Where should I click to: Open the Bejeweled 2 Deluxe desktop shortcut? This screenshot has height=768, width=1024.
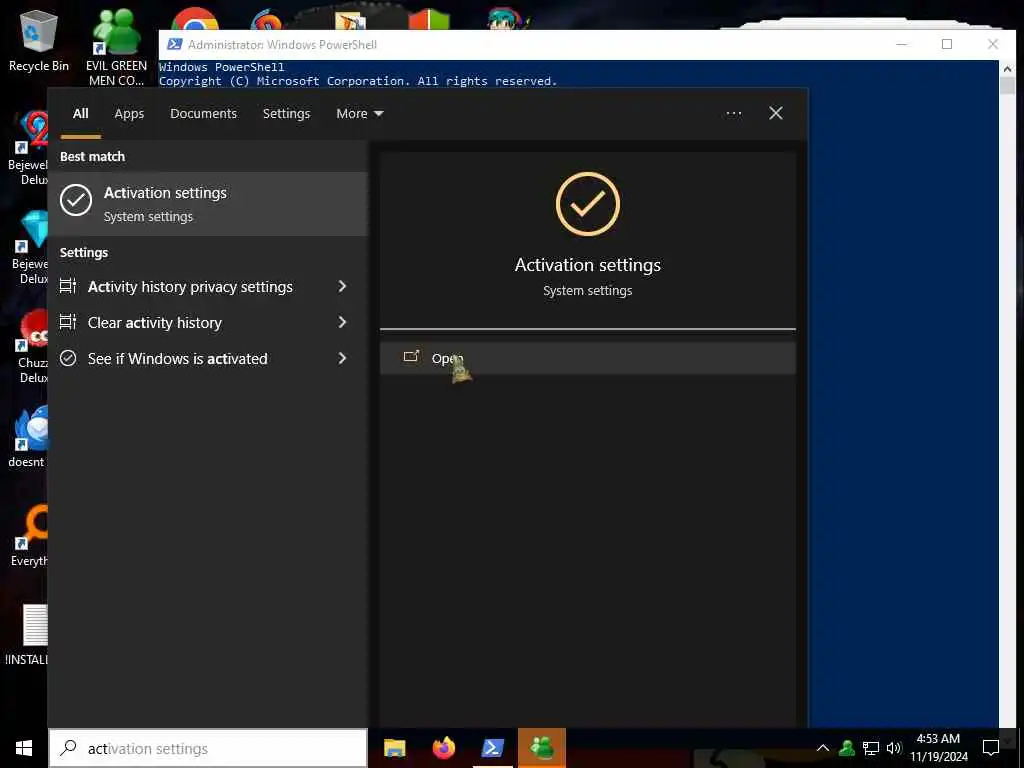tap(27, 148)
